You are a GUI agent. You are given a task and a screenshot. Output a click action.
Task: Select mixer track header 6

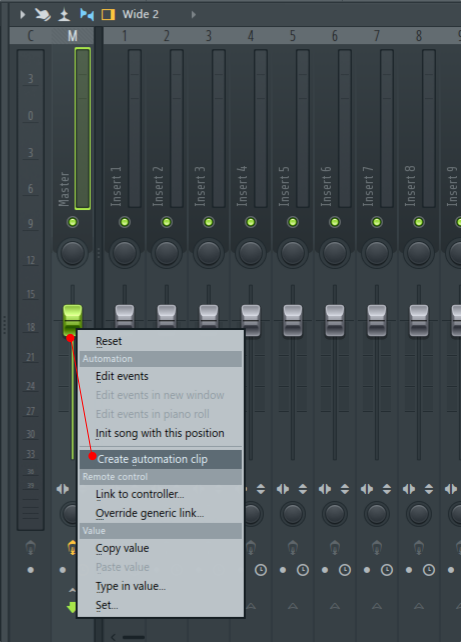click(x=334, y=36)
